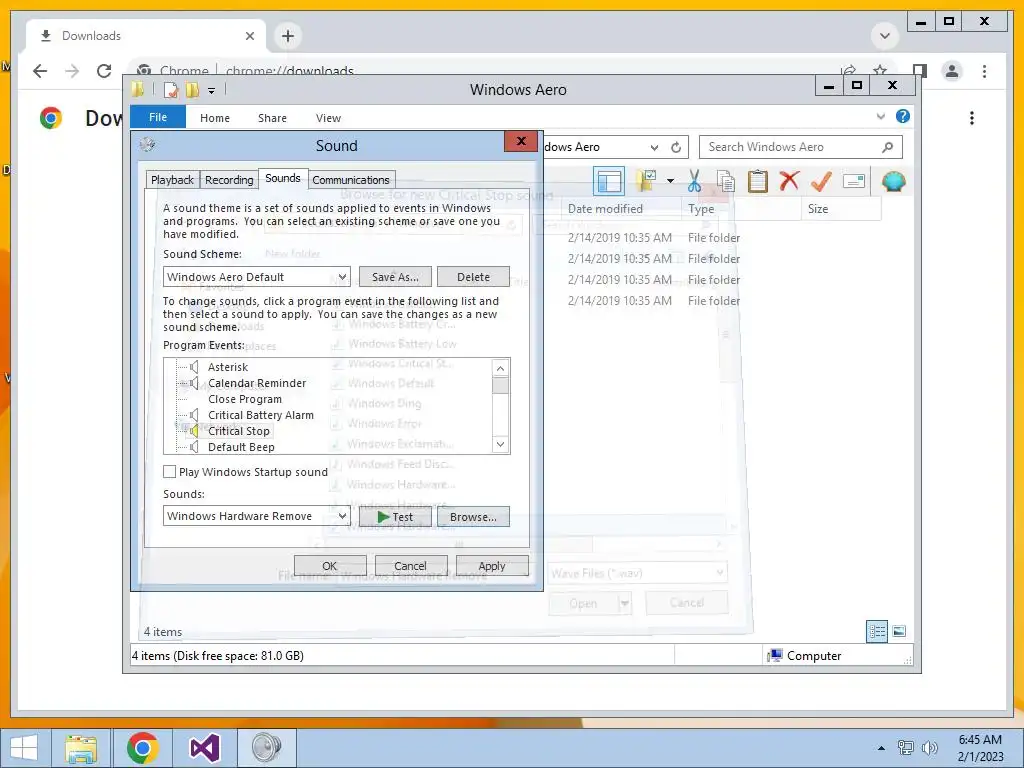Open Visual Studio from the taskbar

pyautogui.click(x=204, y=748)
